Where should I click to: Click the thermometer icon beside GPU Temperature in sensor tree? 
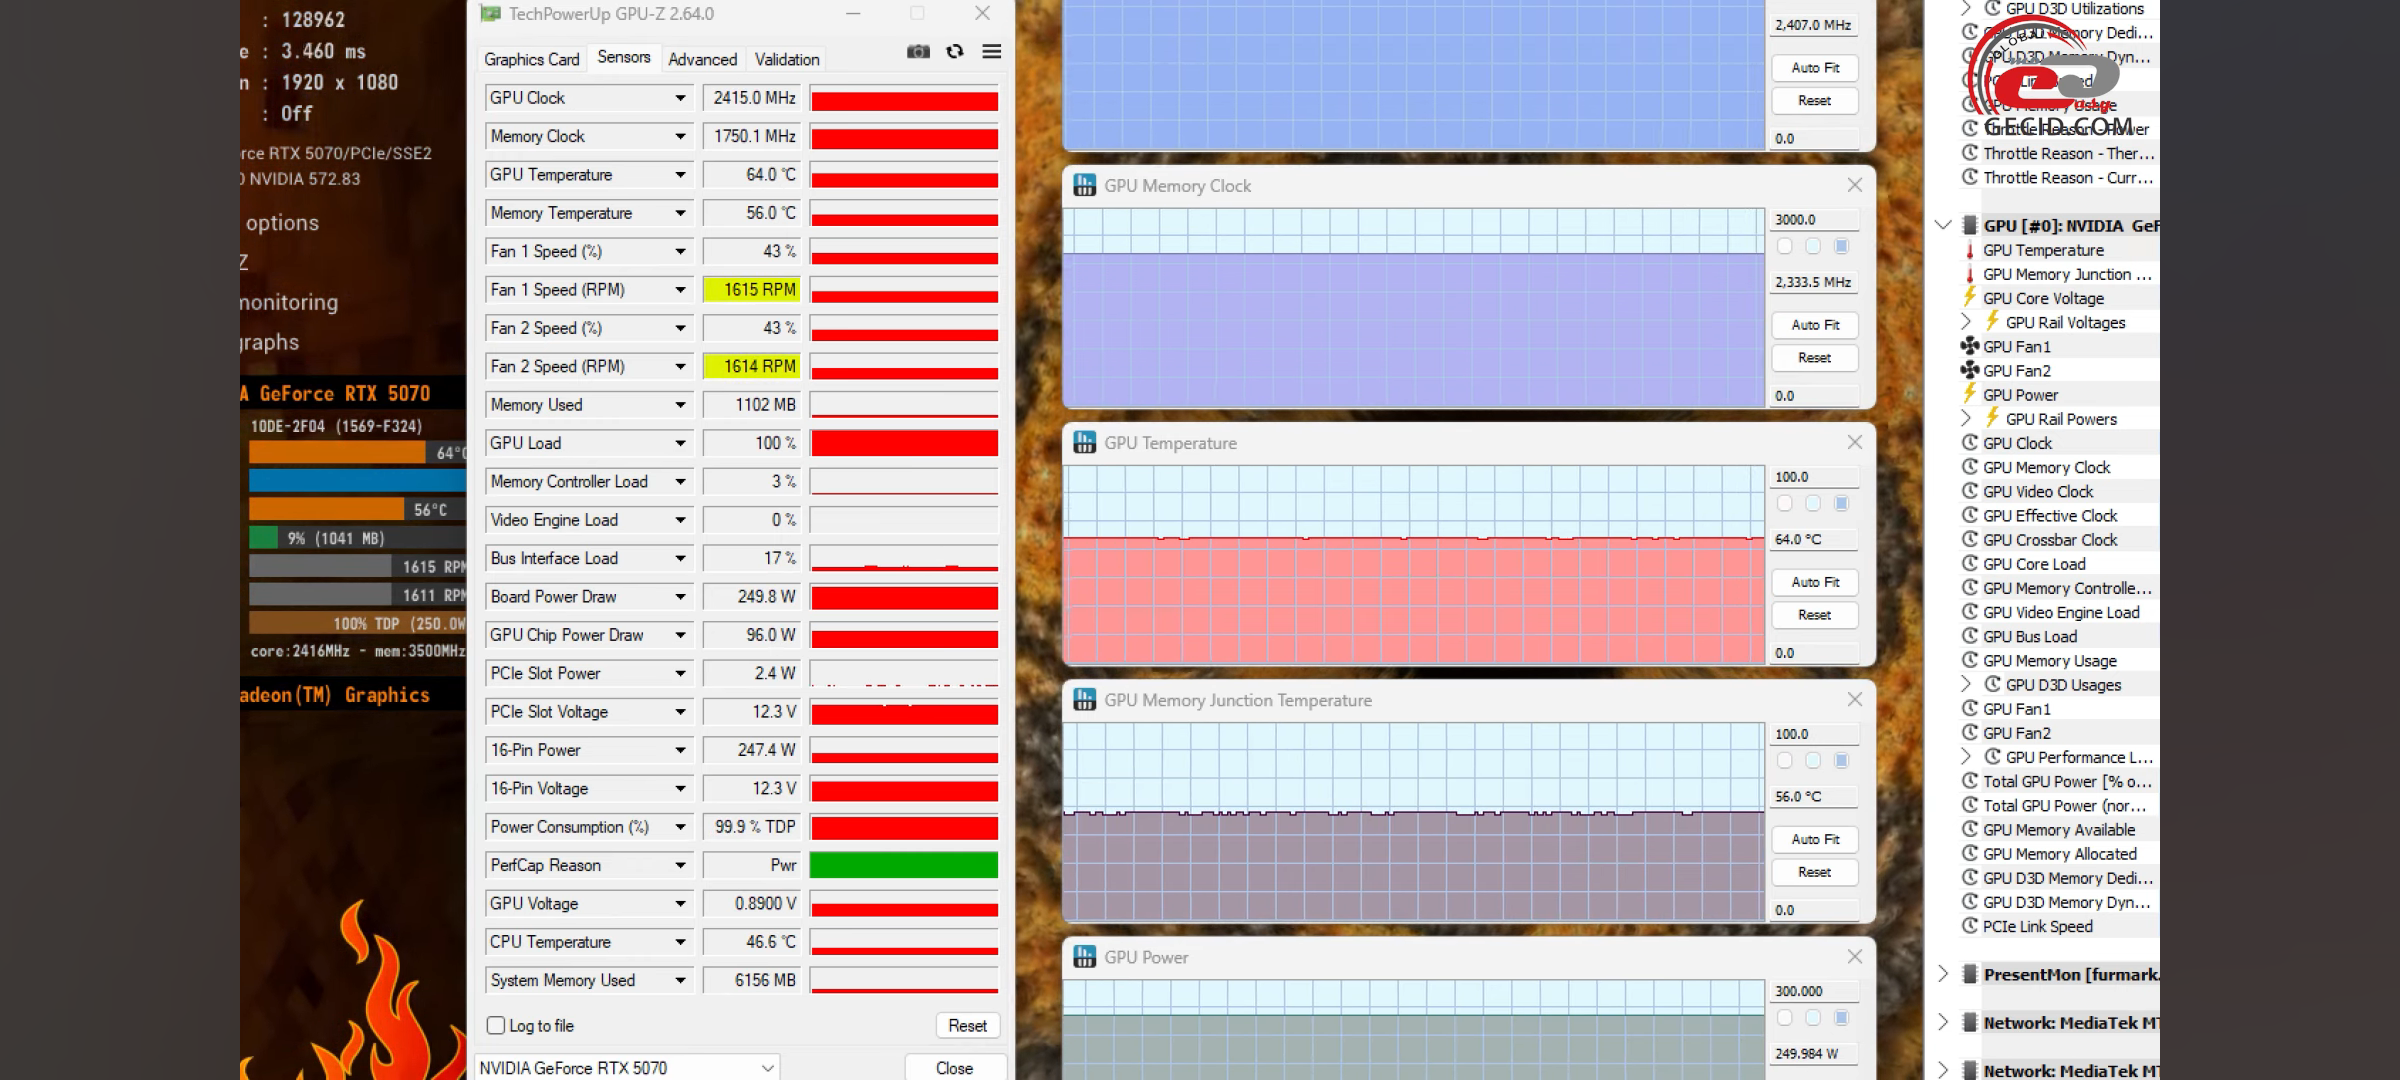1970,250
